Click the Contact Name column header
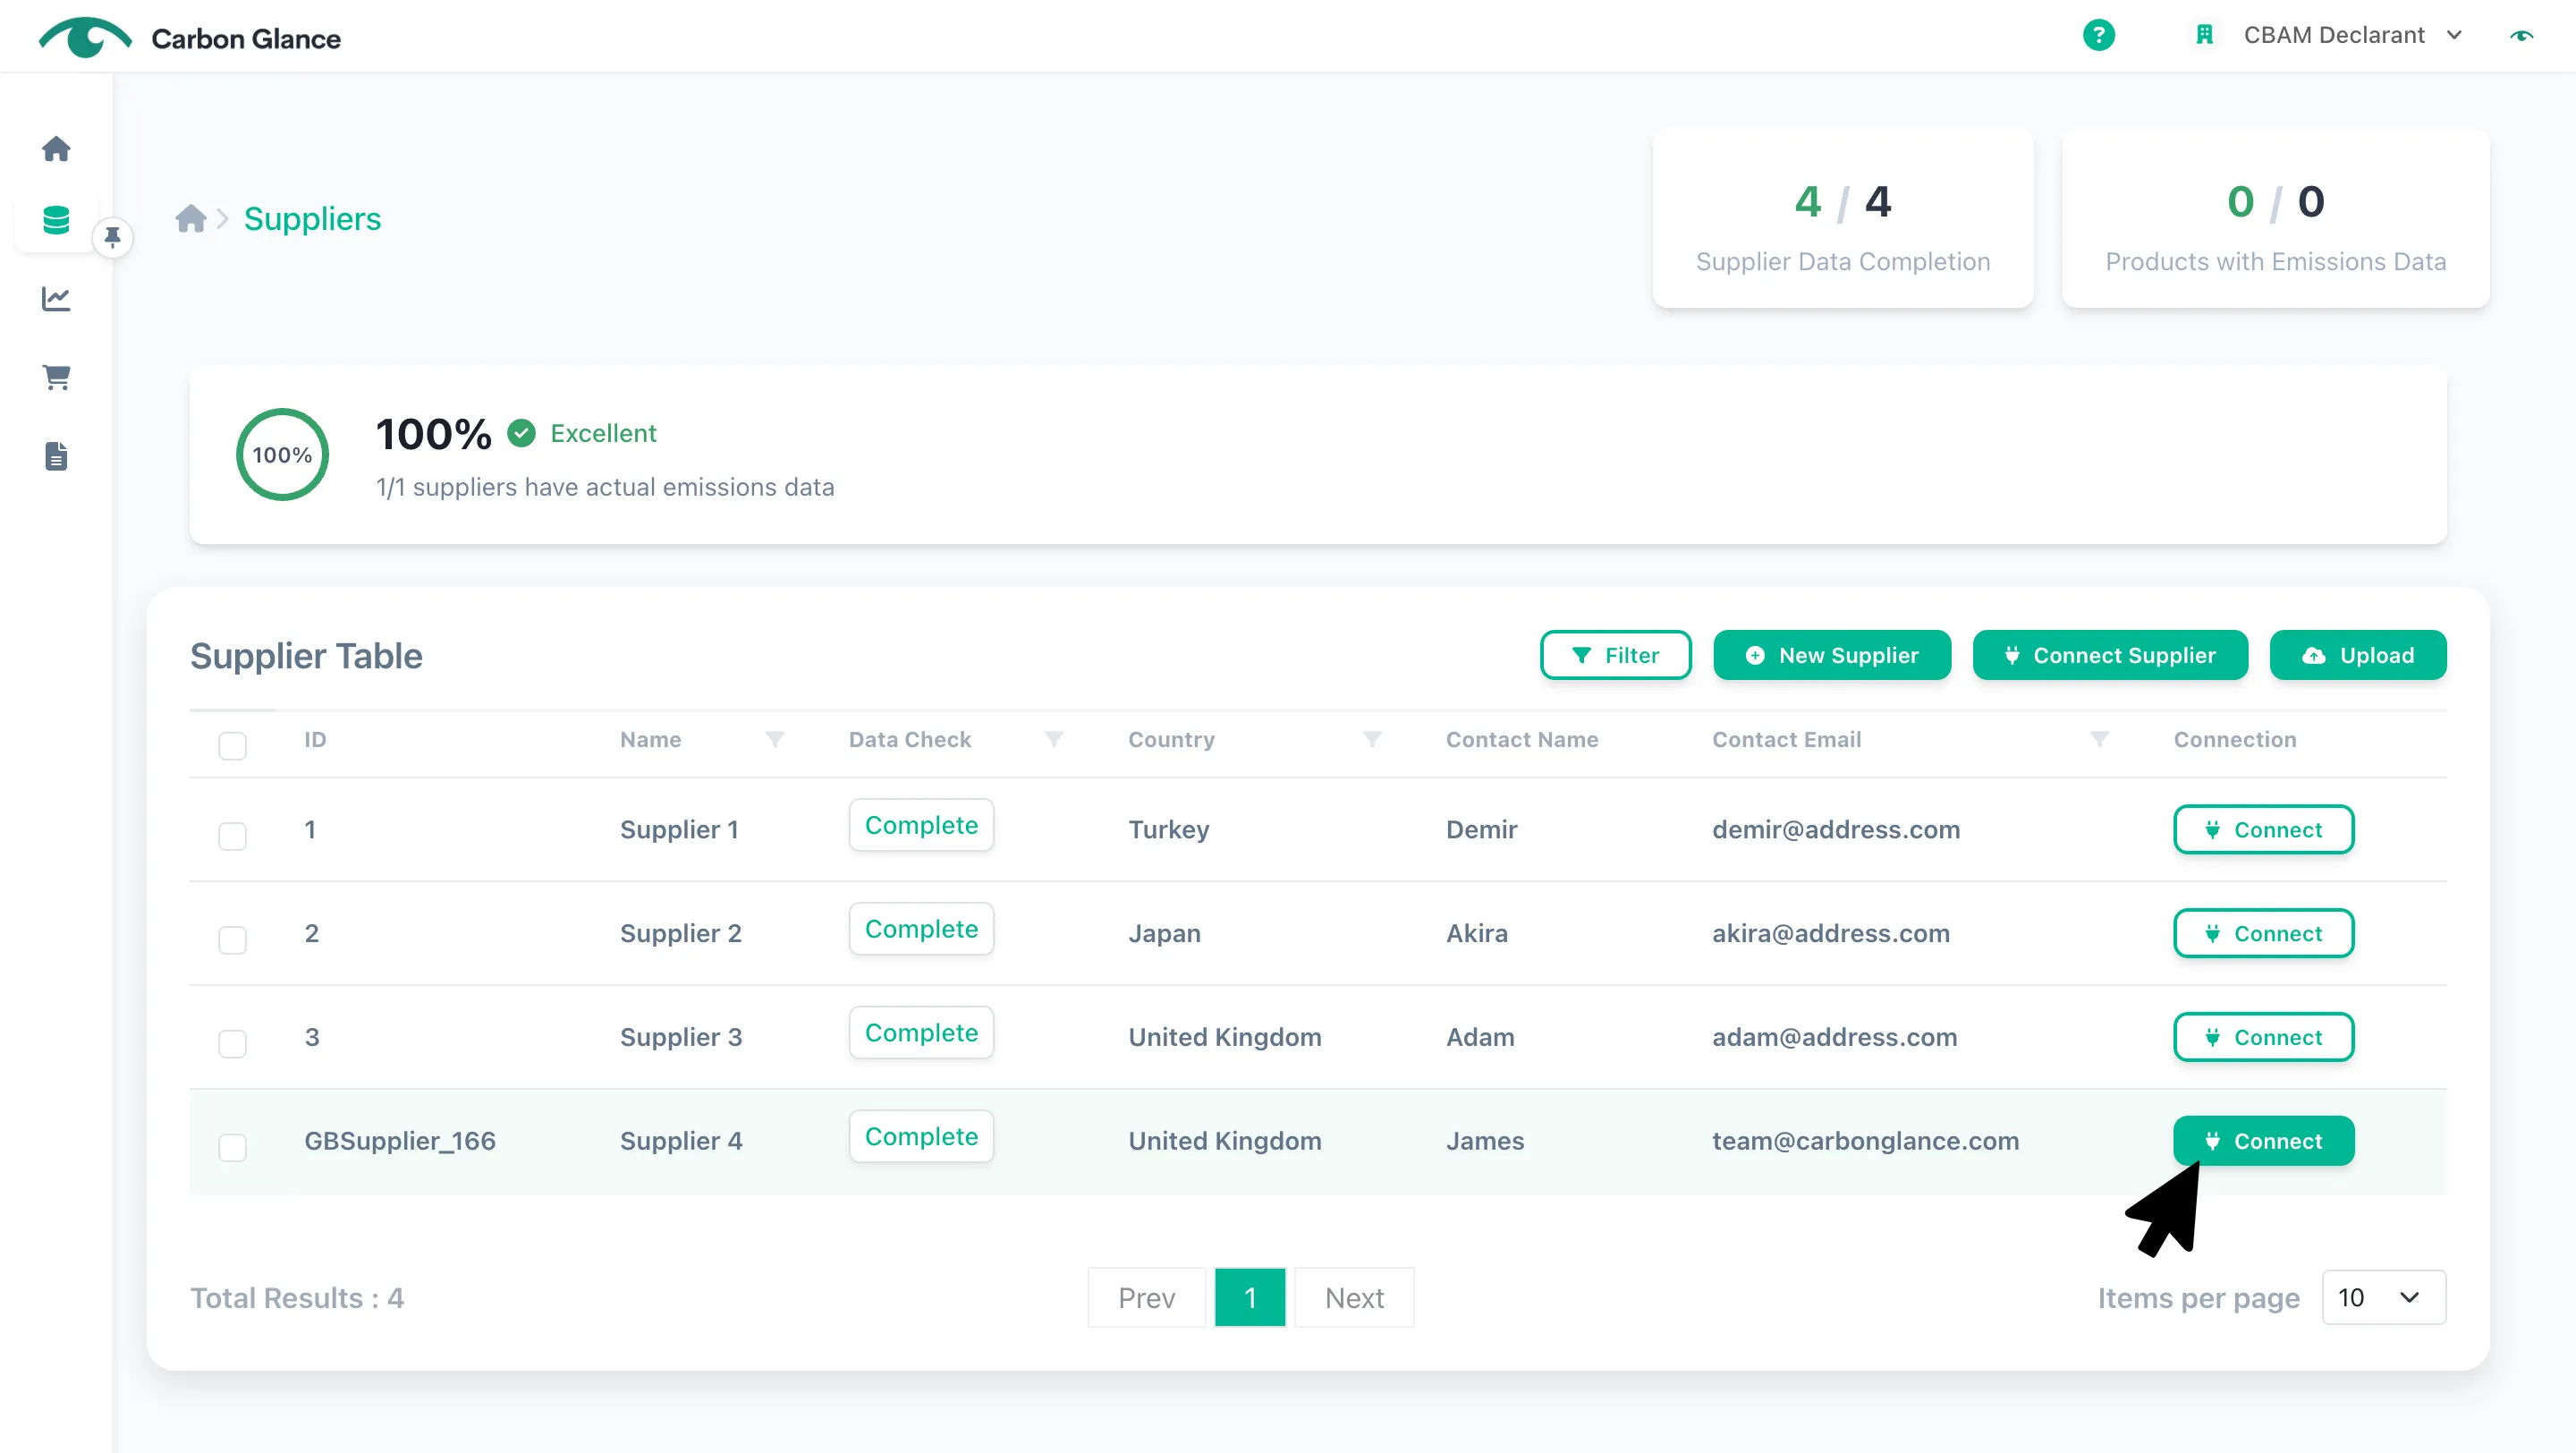Viewport: 2576px width, 1453px height. [1522, 739]
